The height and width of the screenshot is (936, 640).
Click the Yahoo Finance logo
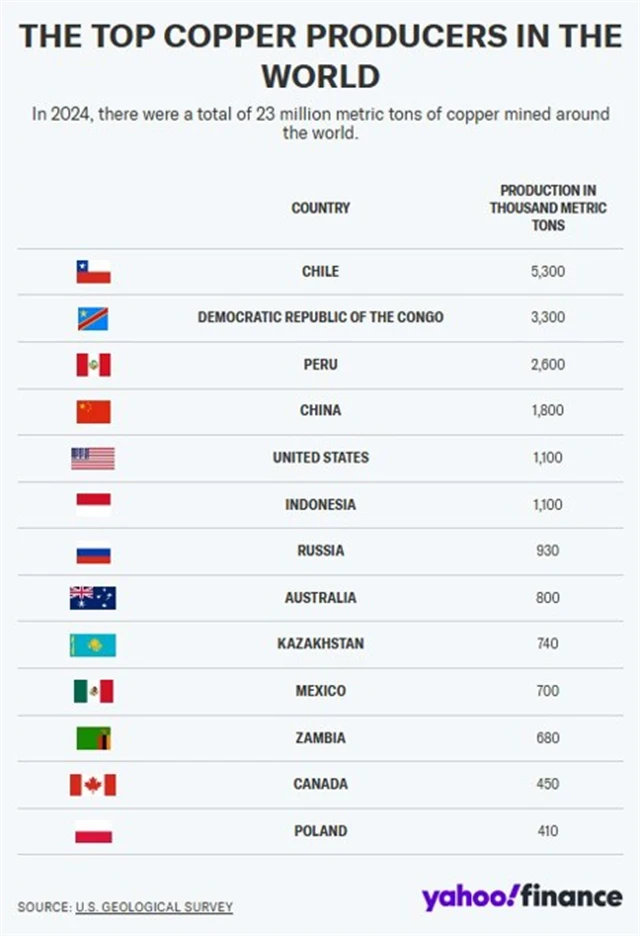click(x=521, y=896)
